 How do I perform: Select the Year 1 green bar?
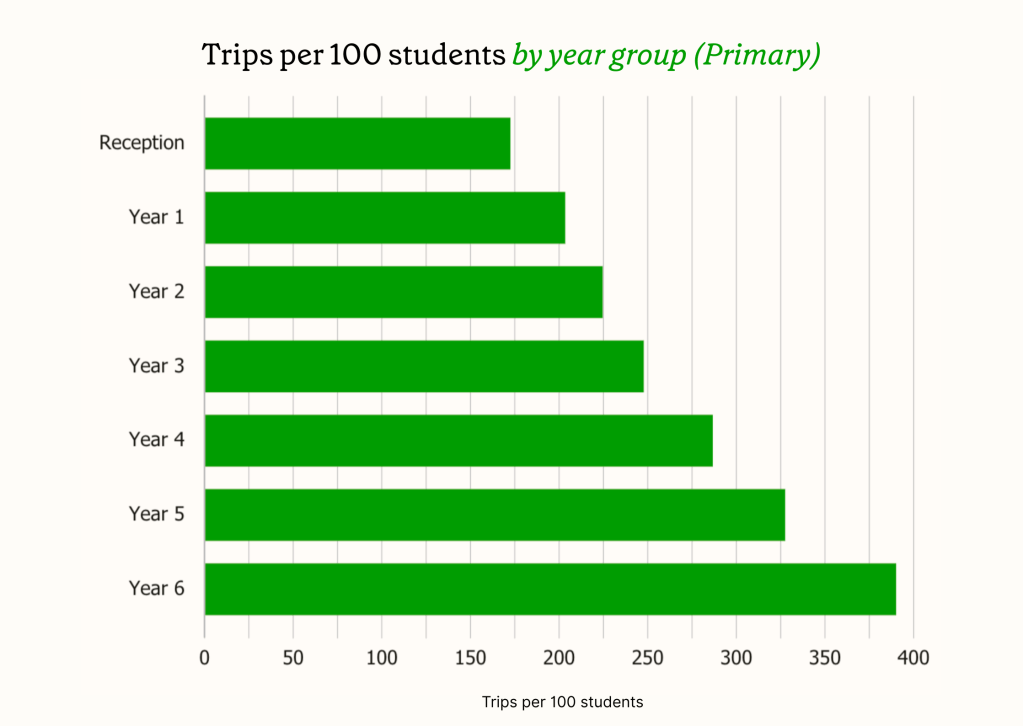tap(384, 217)
